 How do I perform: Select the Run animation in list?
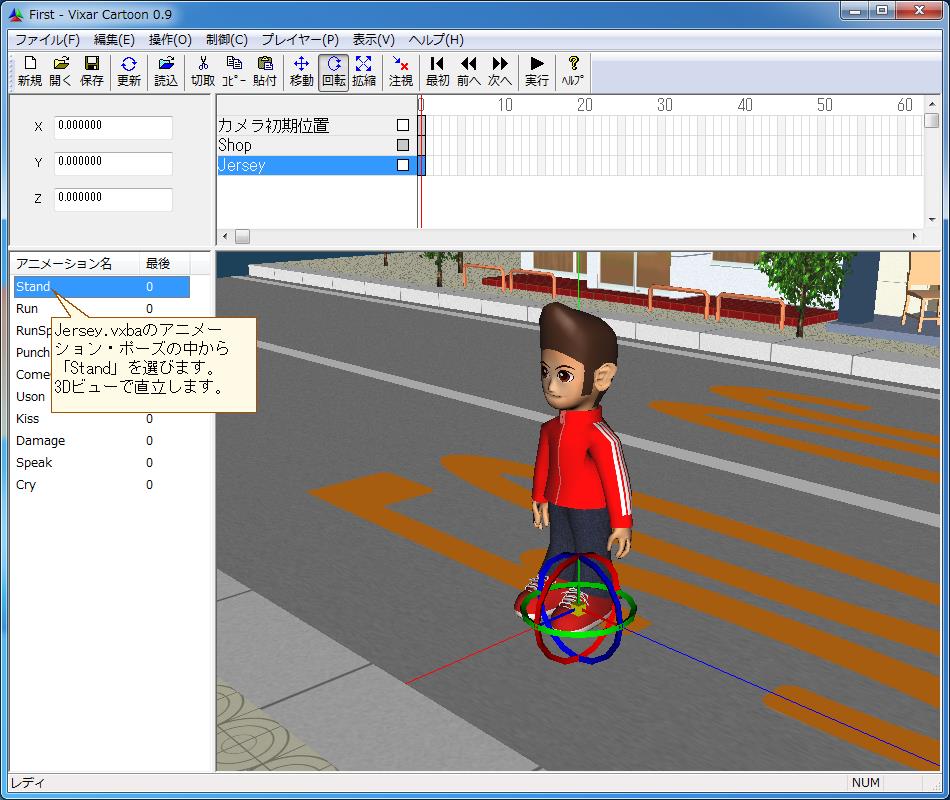point(27,309)
